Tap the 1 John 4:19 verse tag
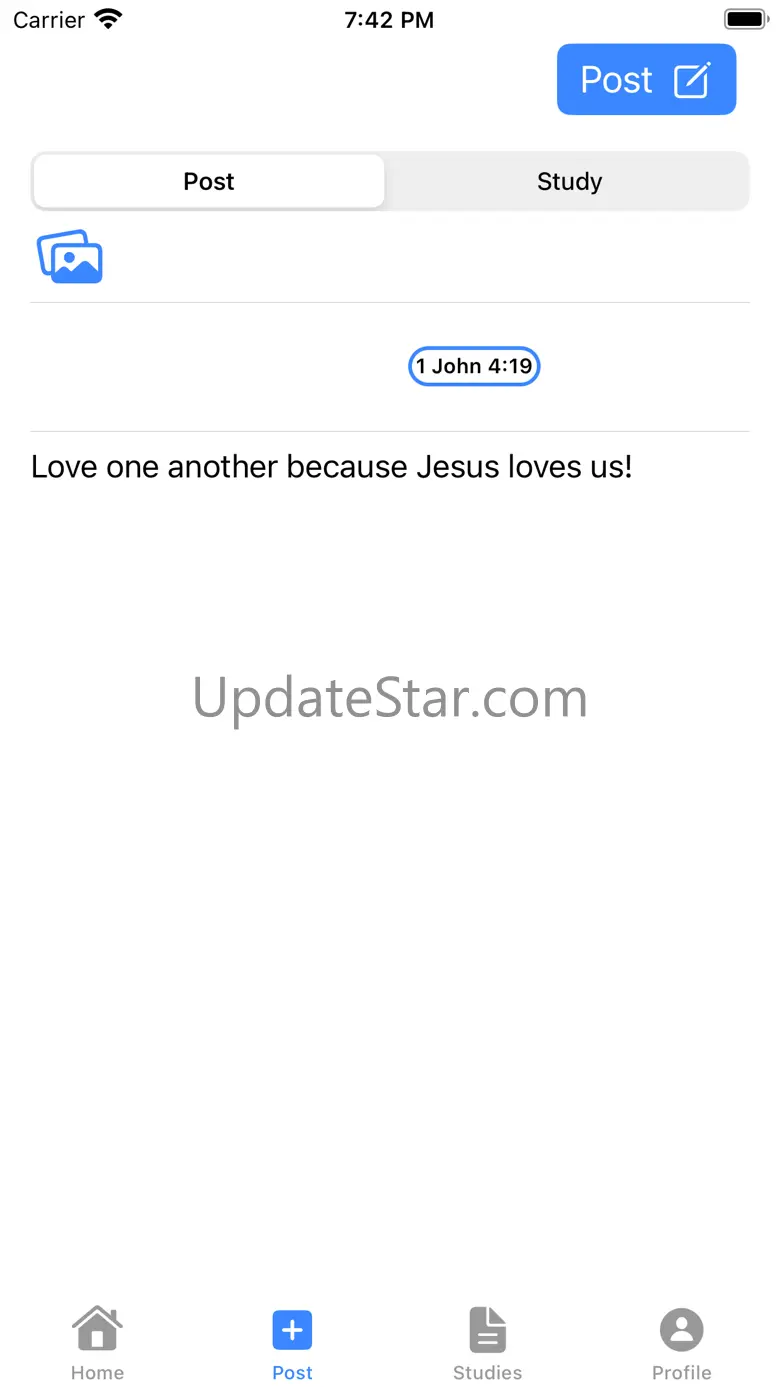 point(474,366)
